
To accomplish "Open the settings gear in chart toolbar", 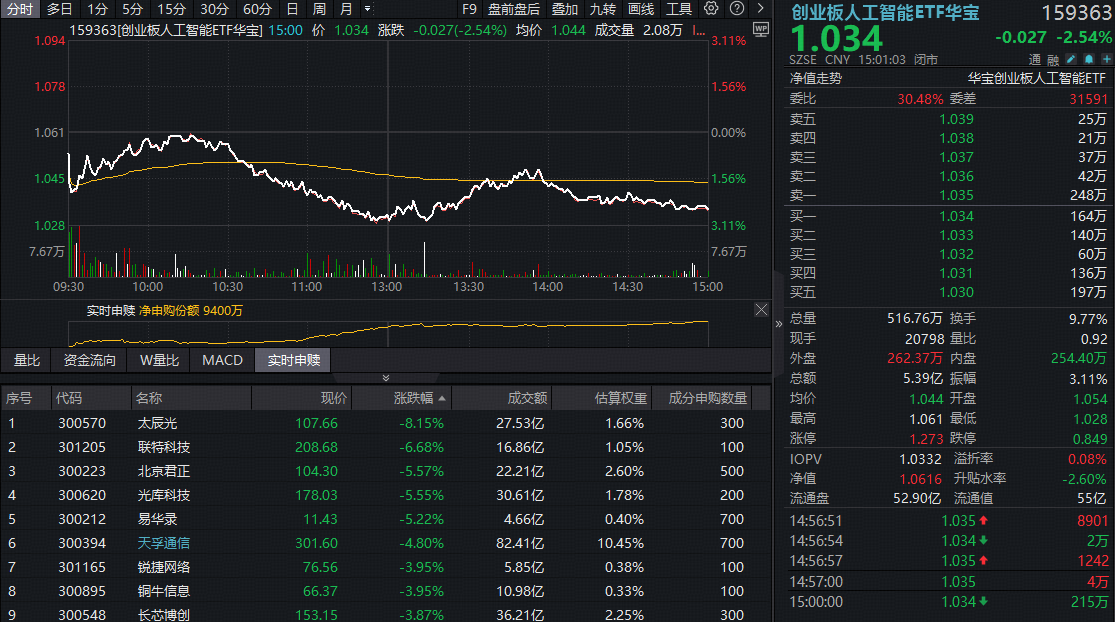I will 711,9.
